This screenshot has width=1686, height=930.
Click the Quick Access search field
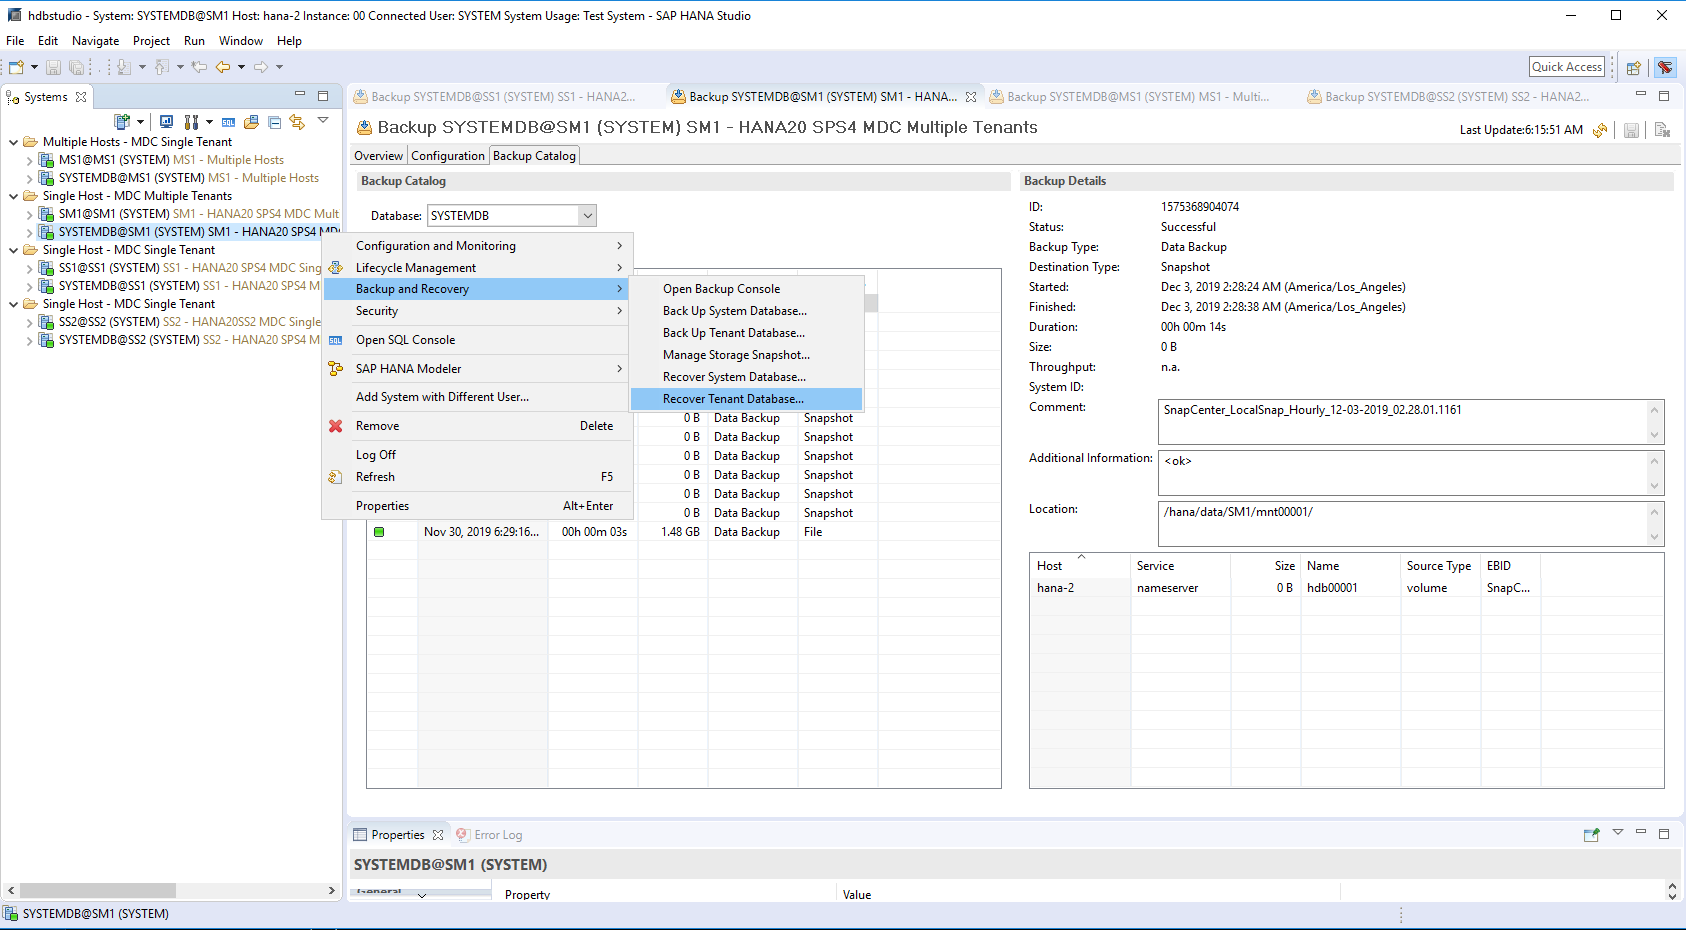1566,67
